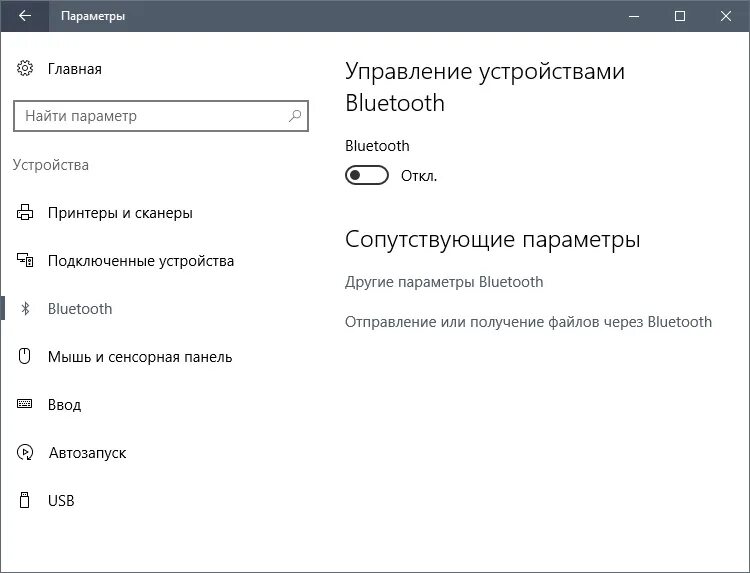Maximize the Параметры window

point(680,16)
